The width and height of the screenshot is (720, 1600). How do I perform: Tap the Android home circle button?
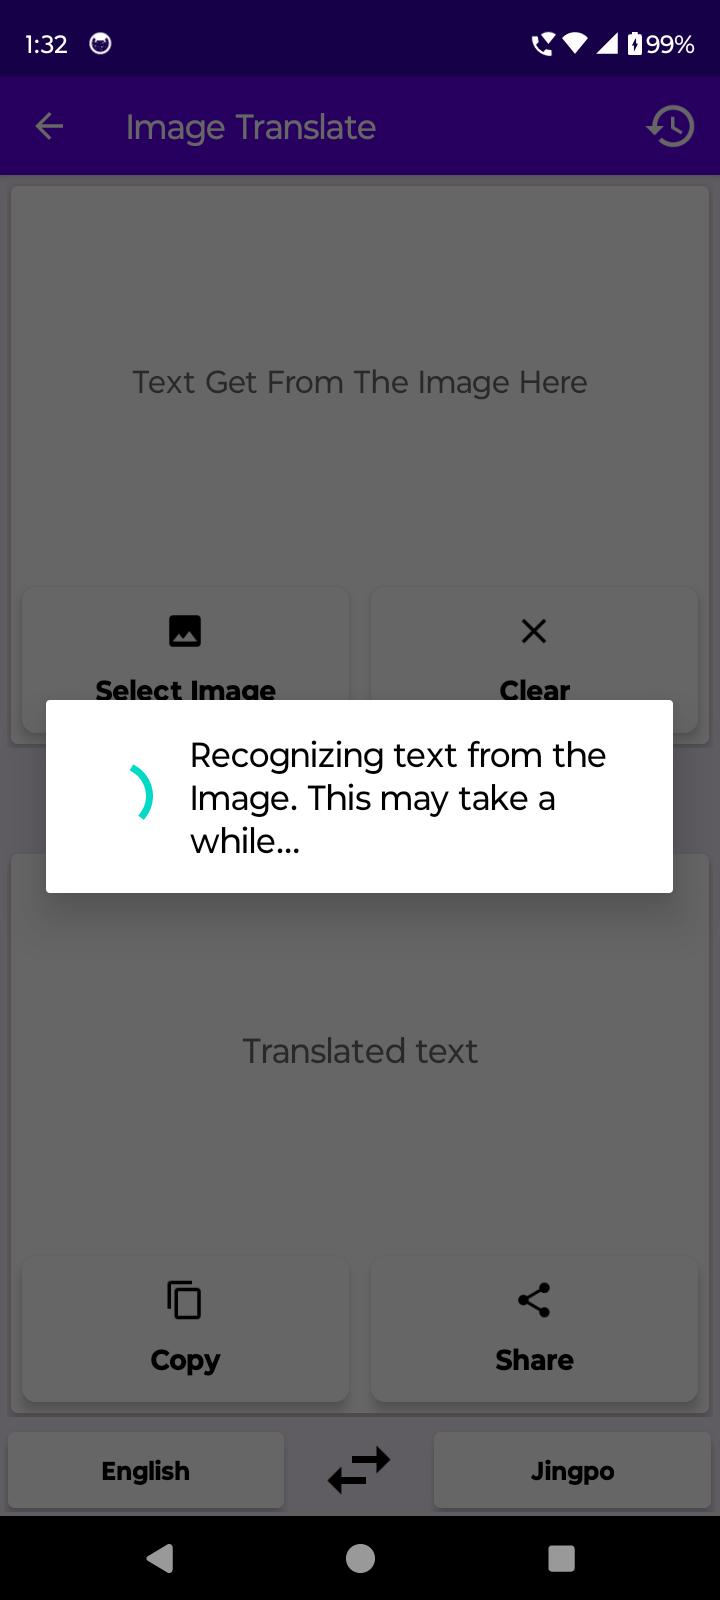point(360,1558)
